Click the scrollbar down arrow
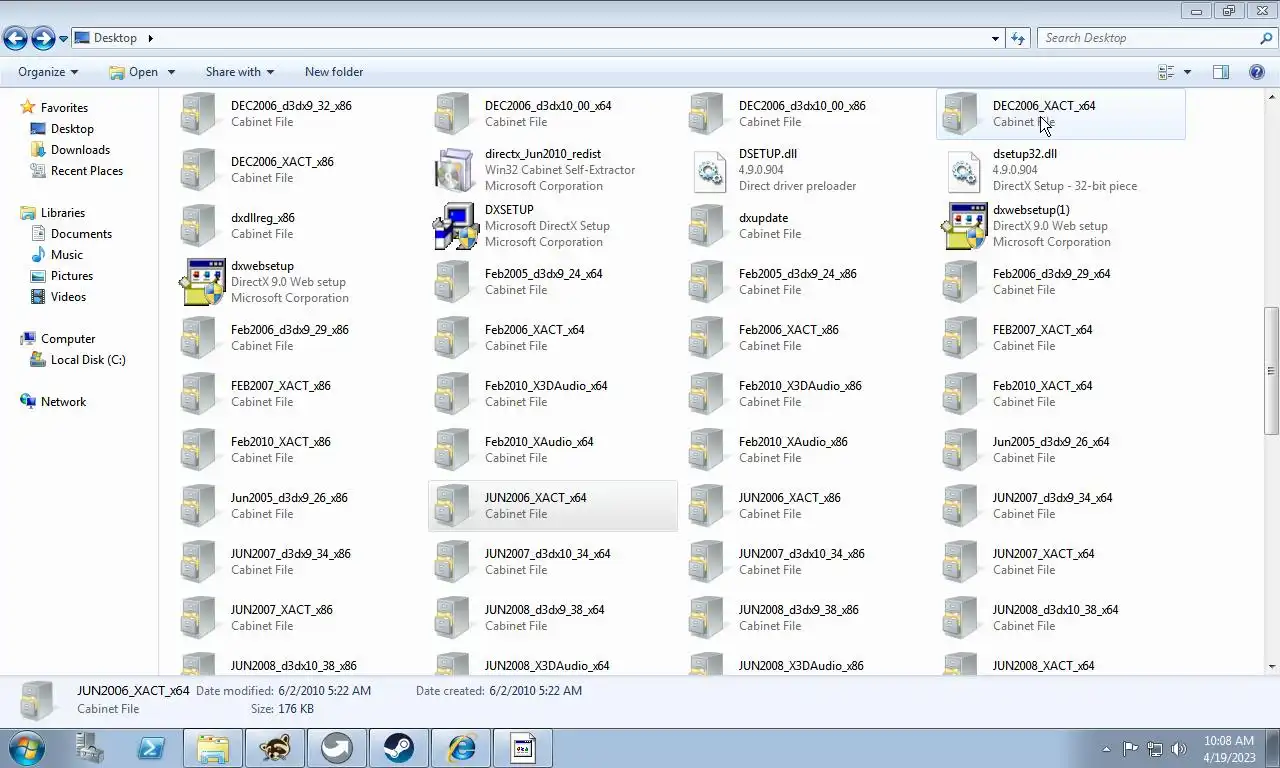 (1272, 666)
